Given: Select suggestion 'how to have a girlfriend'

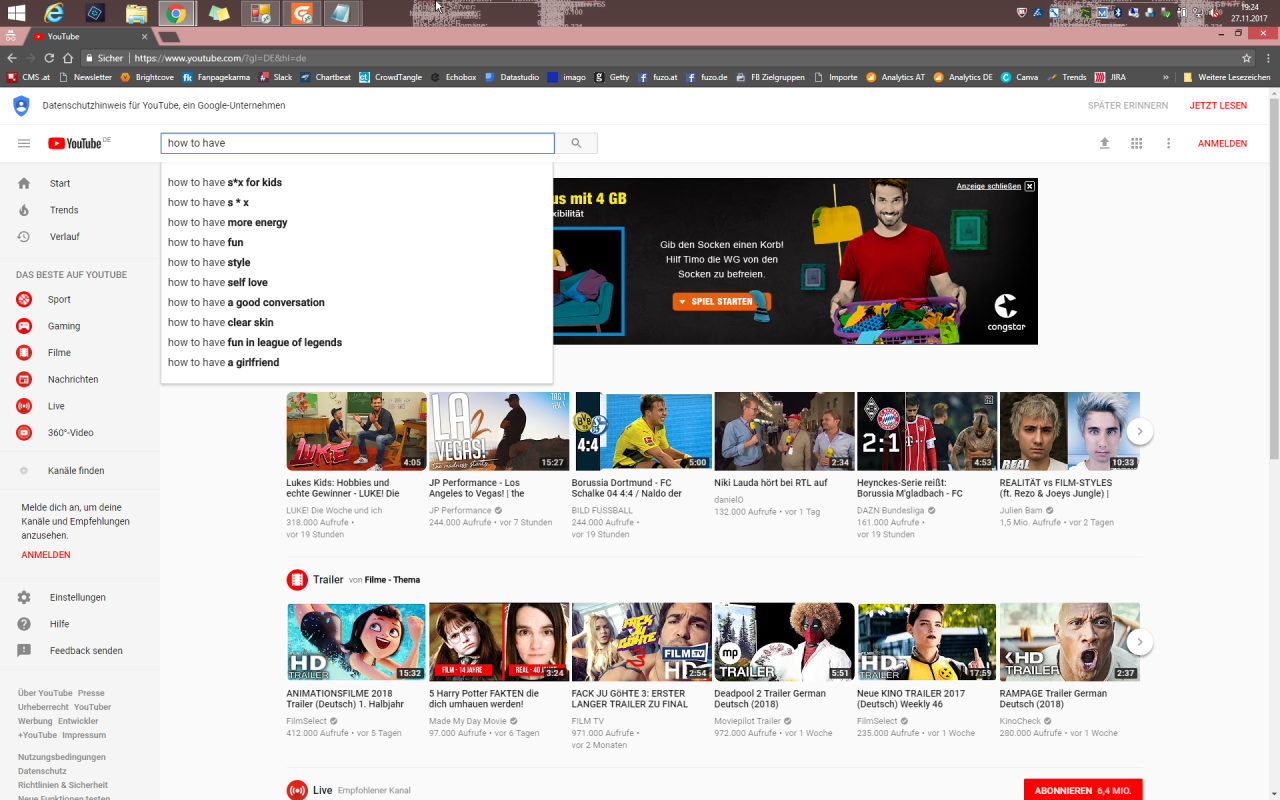Looking at the screenshot, I should coord(357,362).
